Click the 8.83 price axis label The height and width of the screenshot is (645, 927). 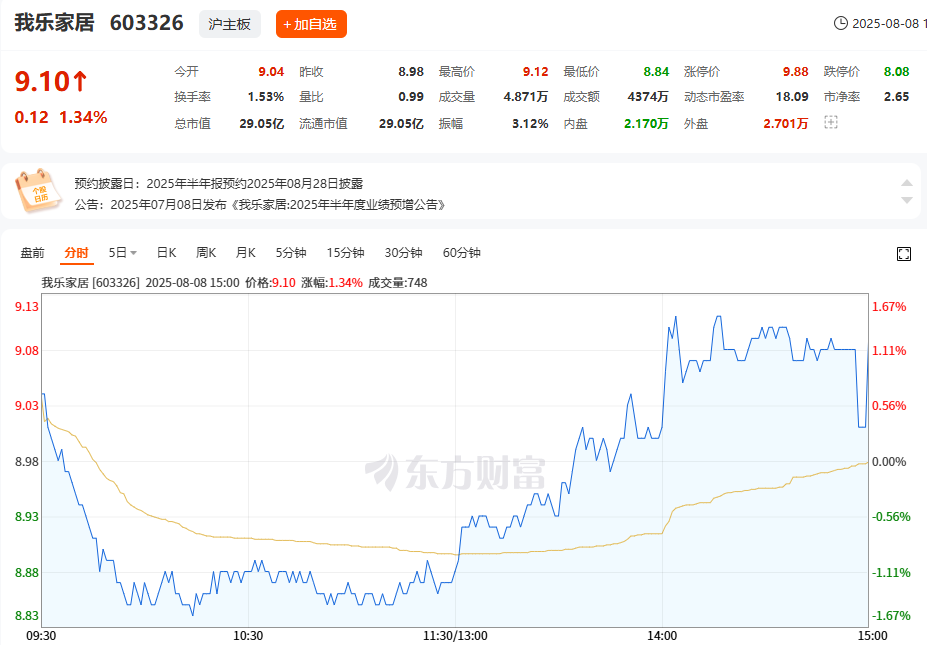27,615
